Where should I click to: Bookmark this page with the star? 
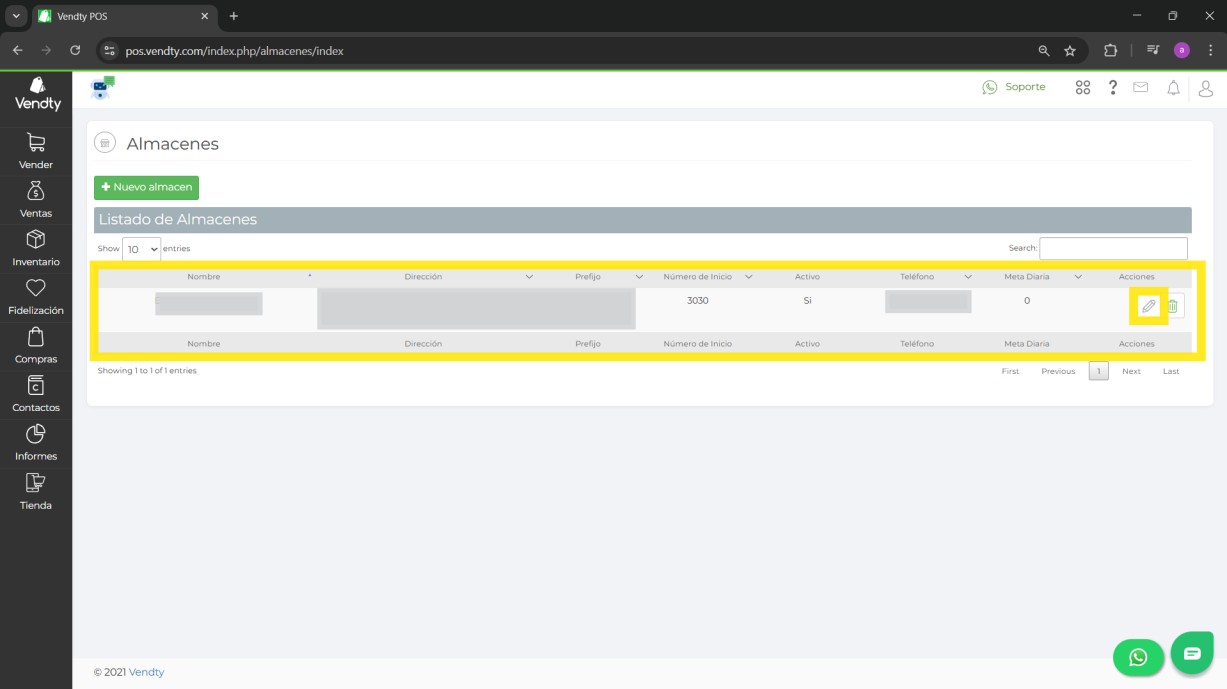coord(1070,50)
